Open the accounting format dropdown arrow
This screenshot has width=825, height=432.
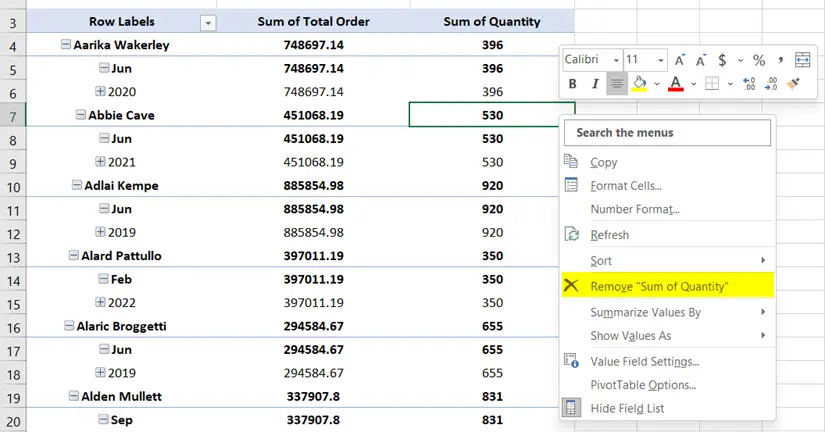740,60
